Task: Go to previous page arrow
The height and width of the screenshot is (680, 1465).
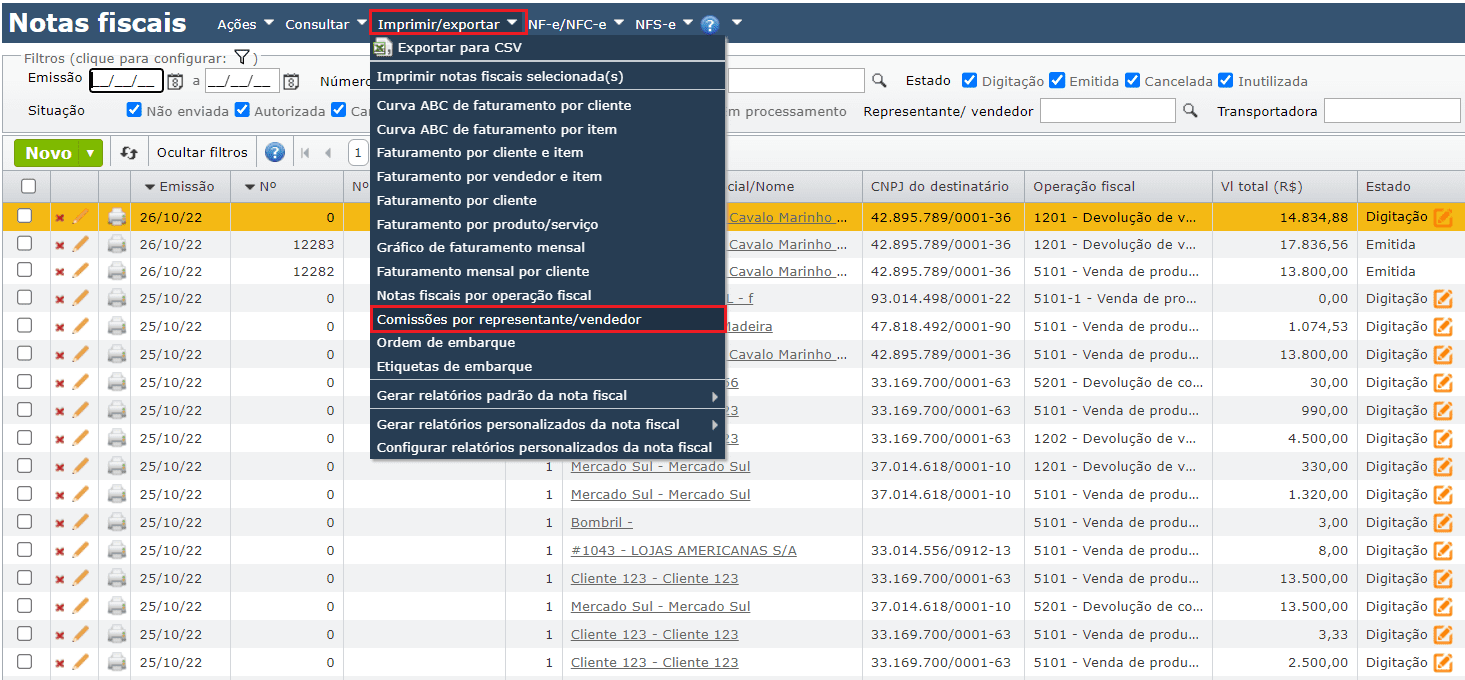Action: pyautogui.click(x=328, y=153)
